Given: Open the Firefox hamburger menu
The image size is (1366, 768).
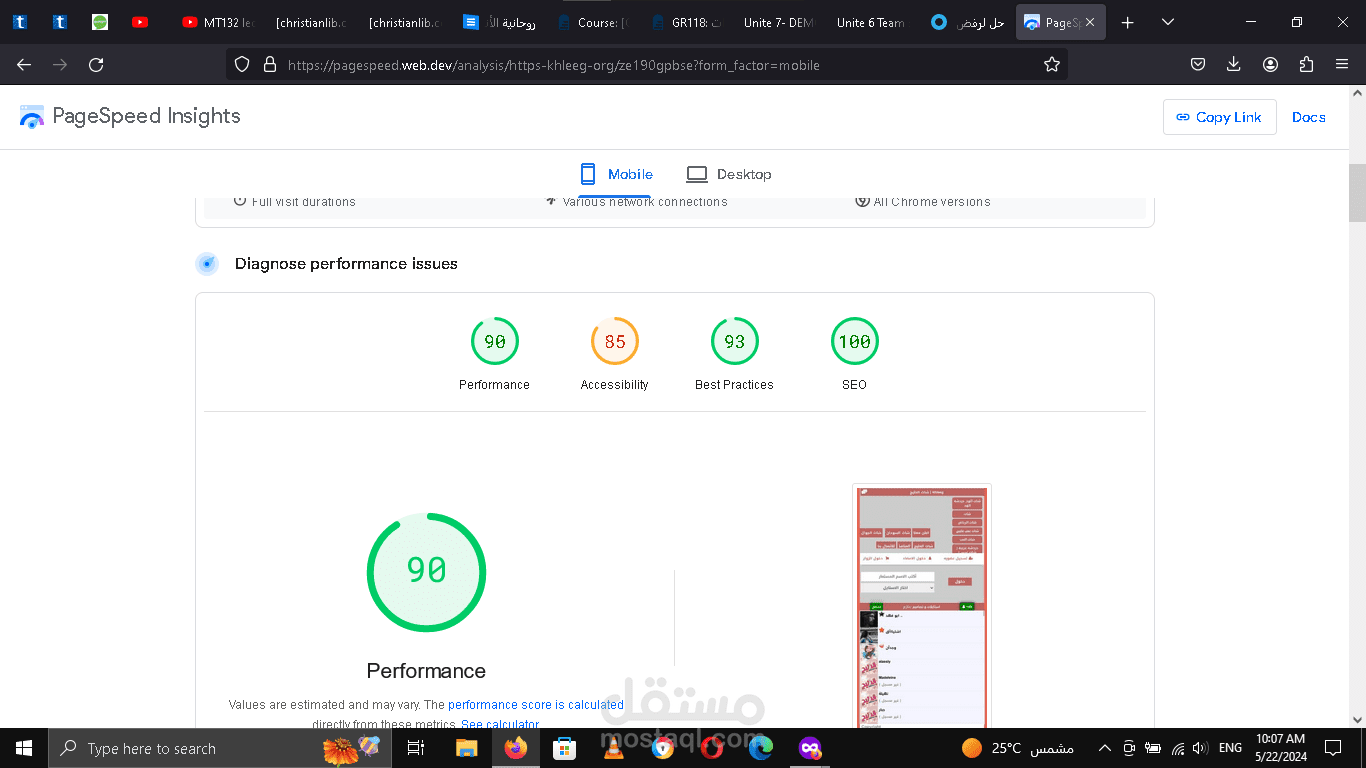Looking at the screenshot, I should pos(1342,65).
